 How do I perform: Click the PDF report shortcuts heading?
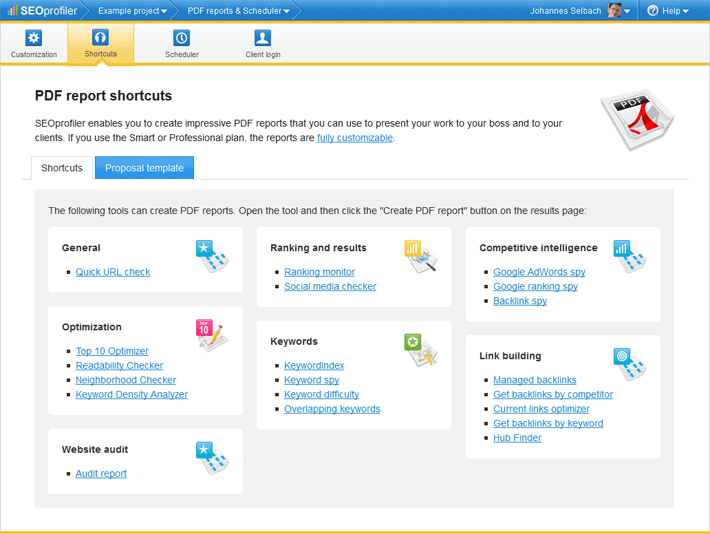(103, 96)
